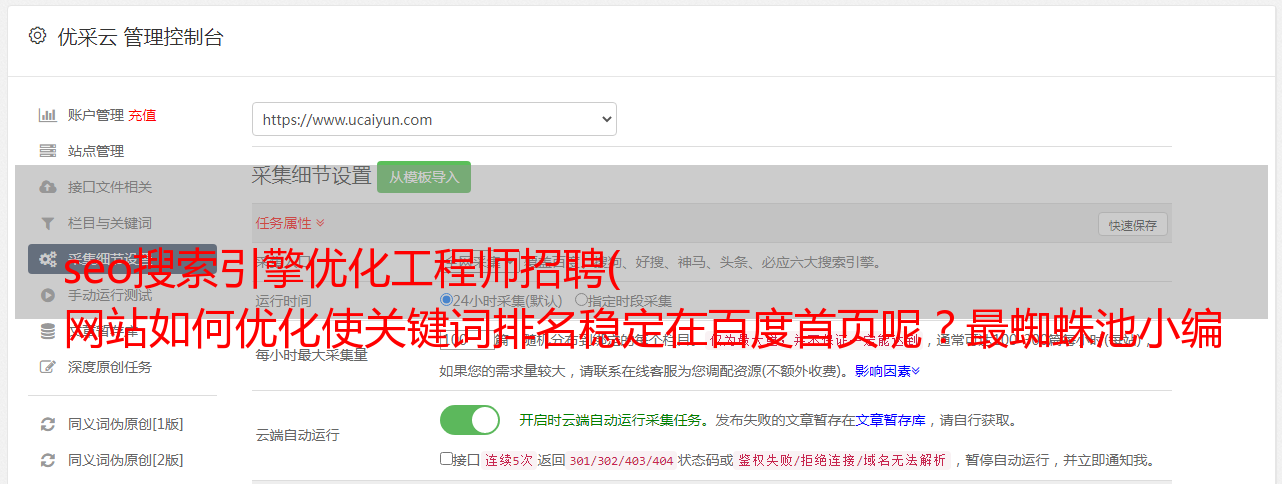Click the cloud upload icon for 接口文件相关
1282x484 pixels.
point(47,187)
